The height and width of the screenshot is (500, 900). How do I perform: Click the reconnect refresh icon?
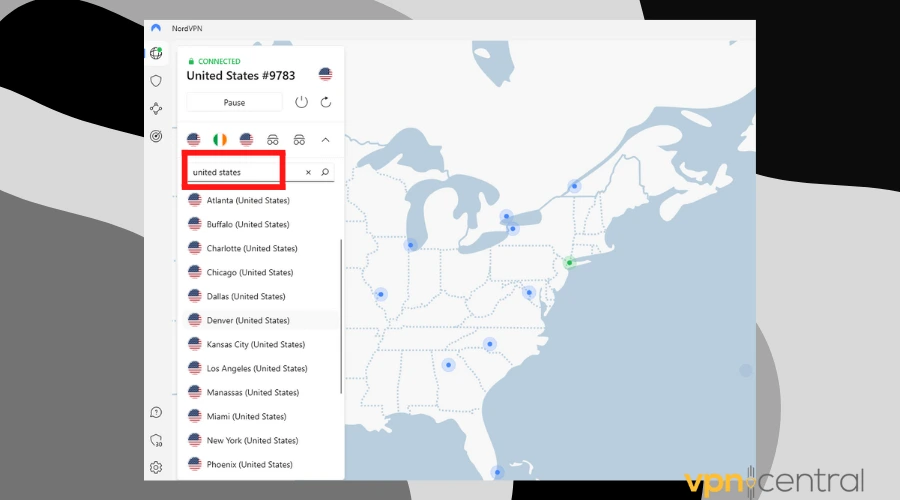(x=325, y=102)
